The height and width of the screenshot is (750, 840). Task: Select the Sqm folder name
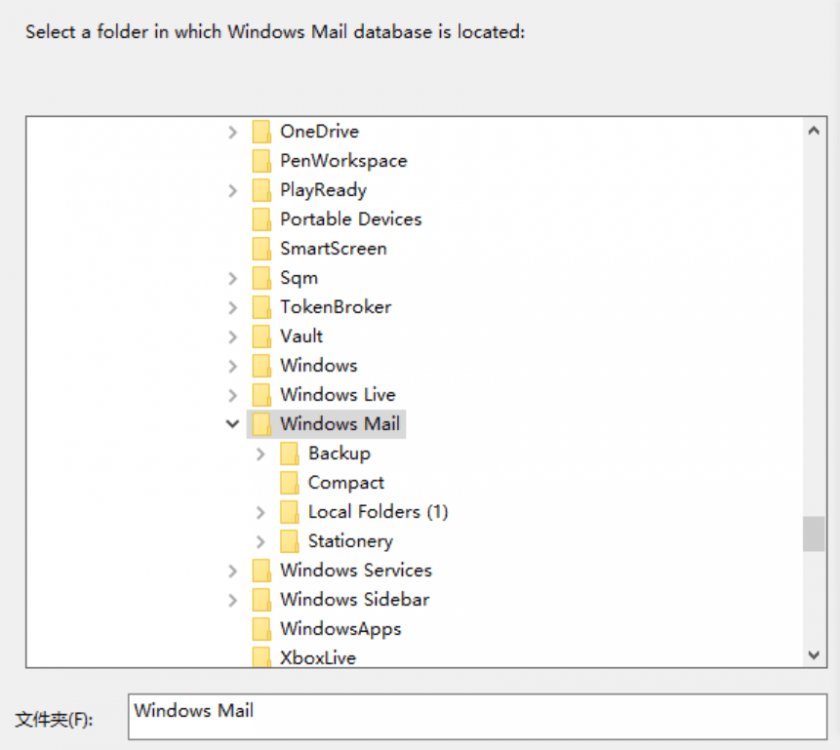299,278
